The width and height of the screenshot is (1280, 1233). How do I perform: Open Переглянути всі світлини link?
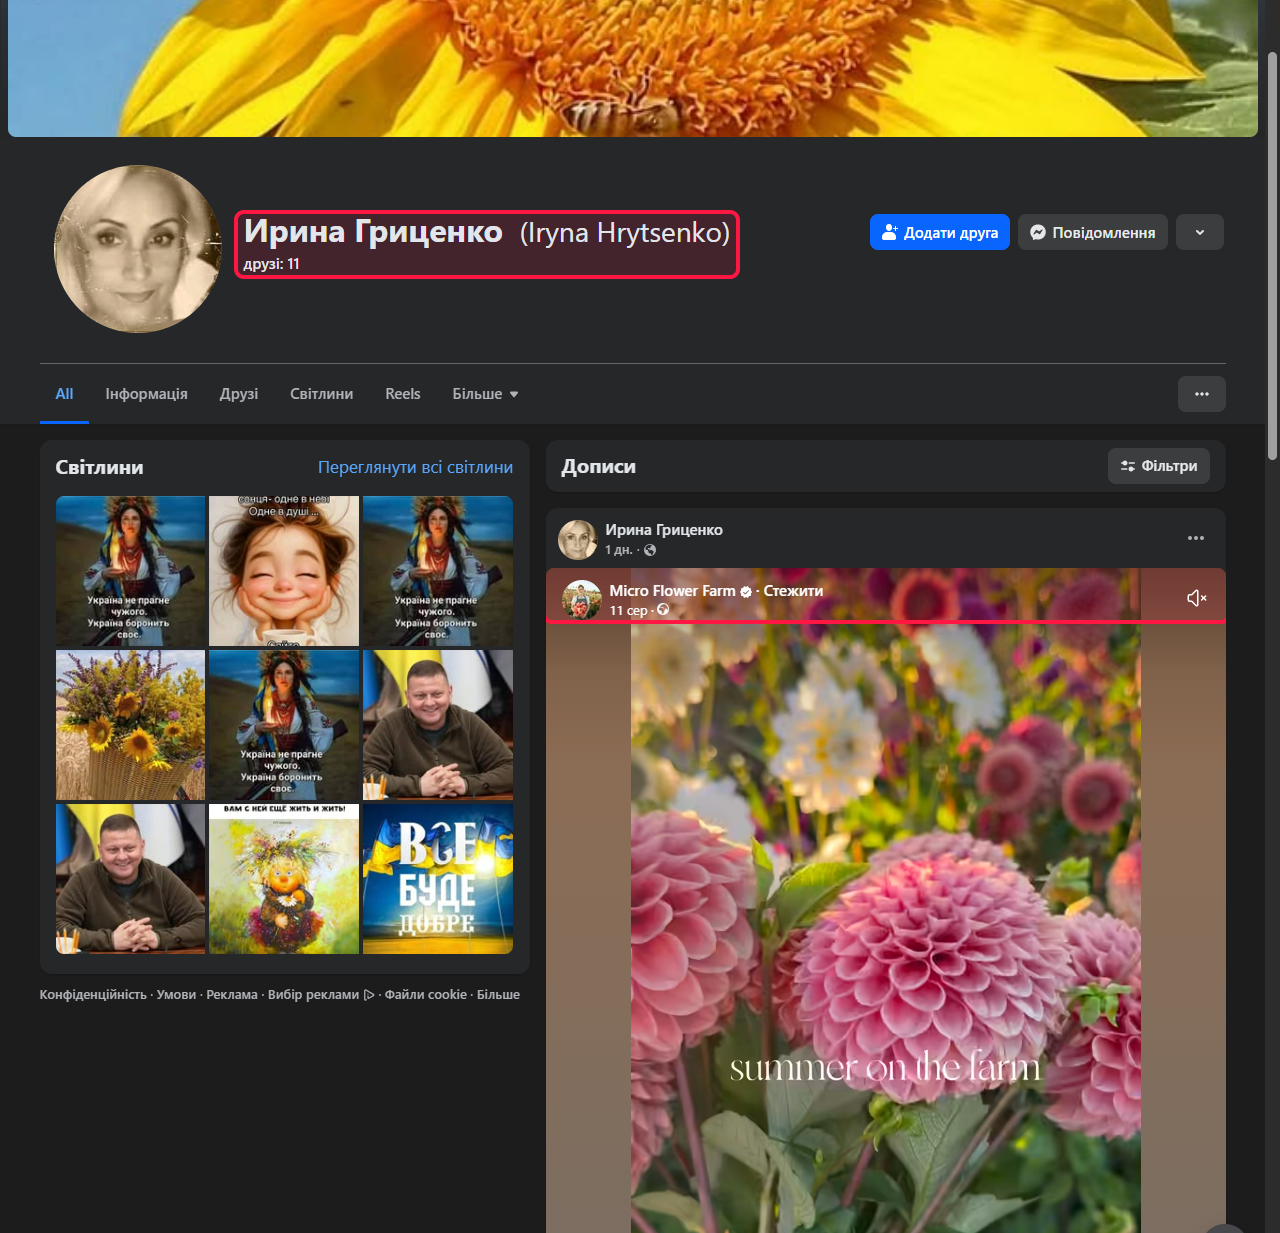pos(415,467)
